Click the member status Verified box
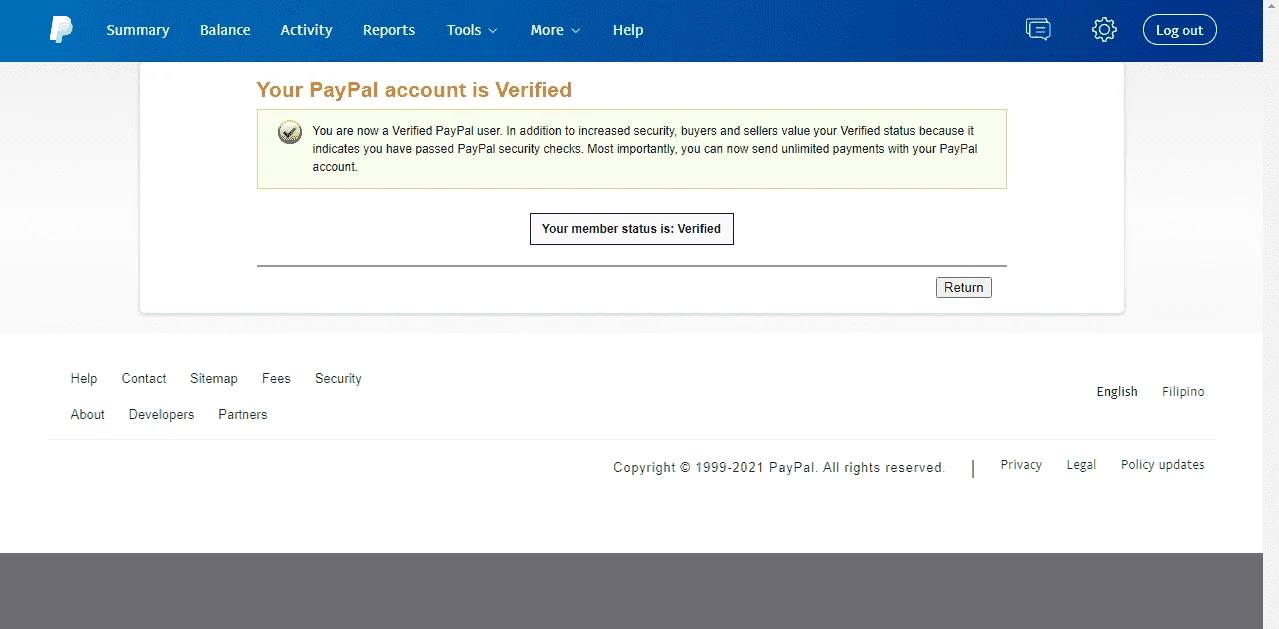 point(631,228)
